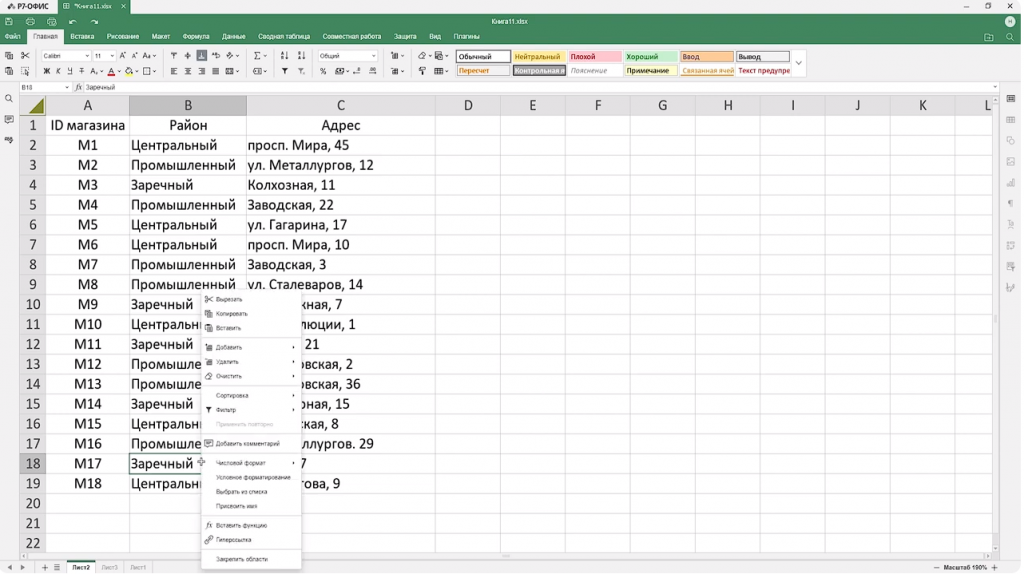The image size is (1024, 574).
Task: Click the fill color bucket swatch
Action: point(129,71)
